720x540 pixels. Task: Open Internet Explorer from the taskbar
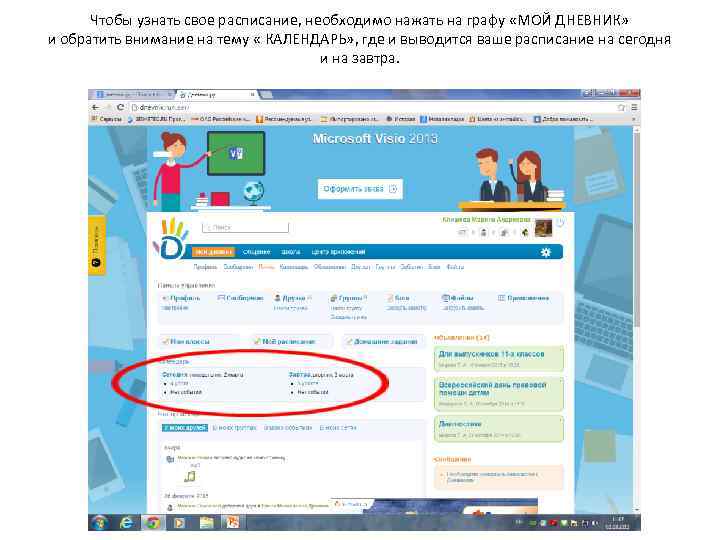coord(126,523)
